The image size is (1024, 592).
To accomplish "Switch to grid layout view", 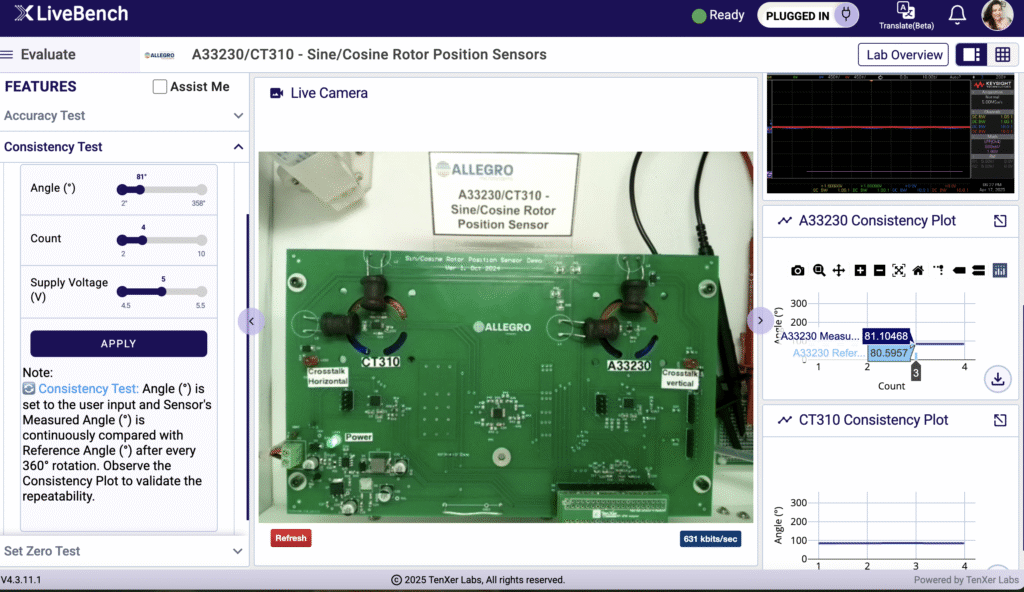I will tap(1002, 54).
